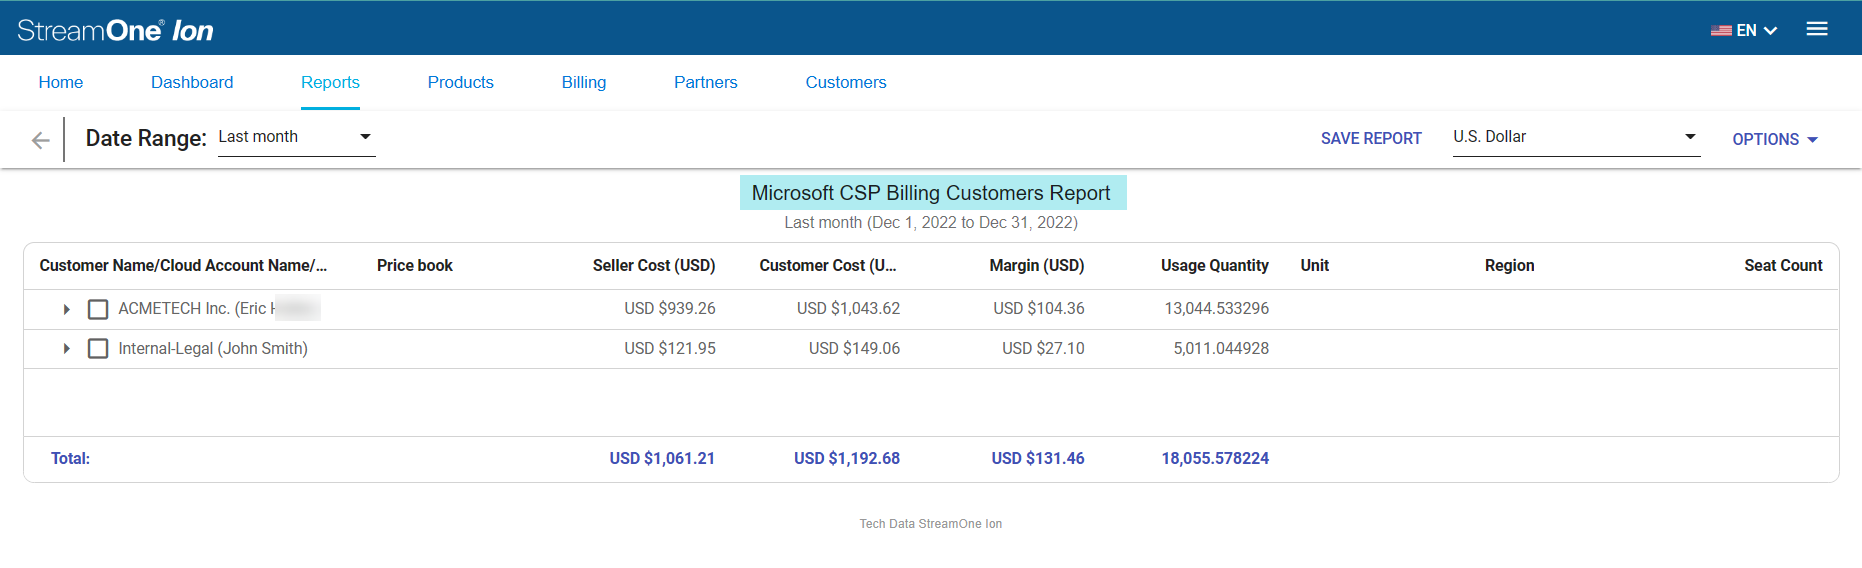This screenshot has height=568, width=1862.
Task: Open the hamburger menu icon
Action: click(x=1817, y=29)
